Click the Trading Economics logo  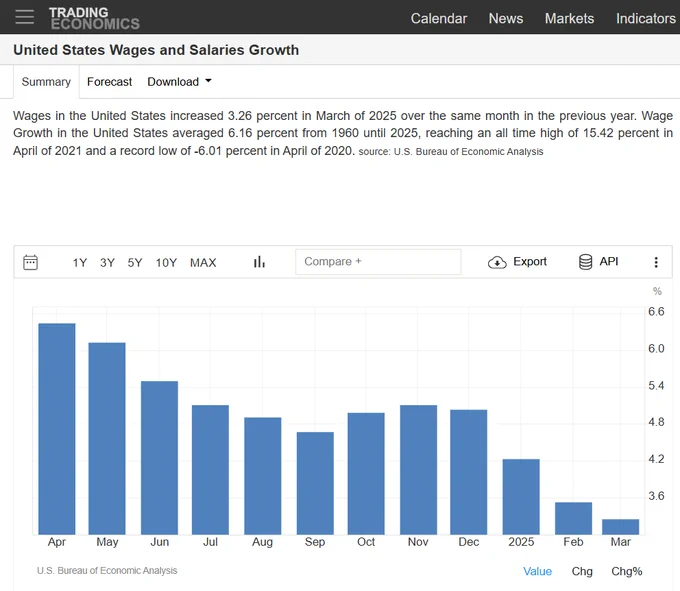pos(94,18)
